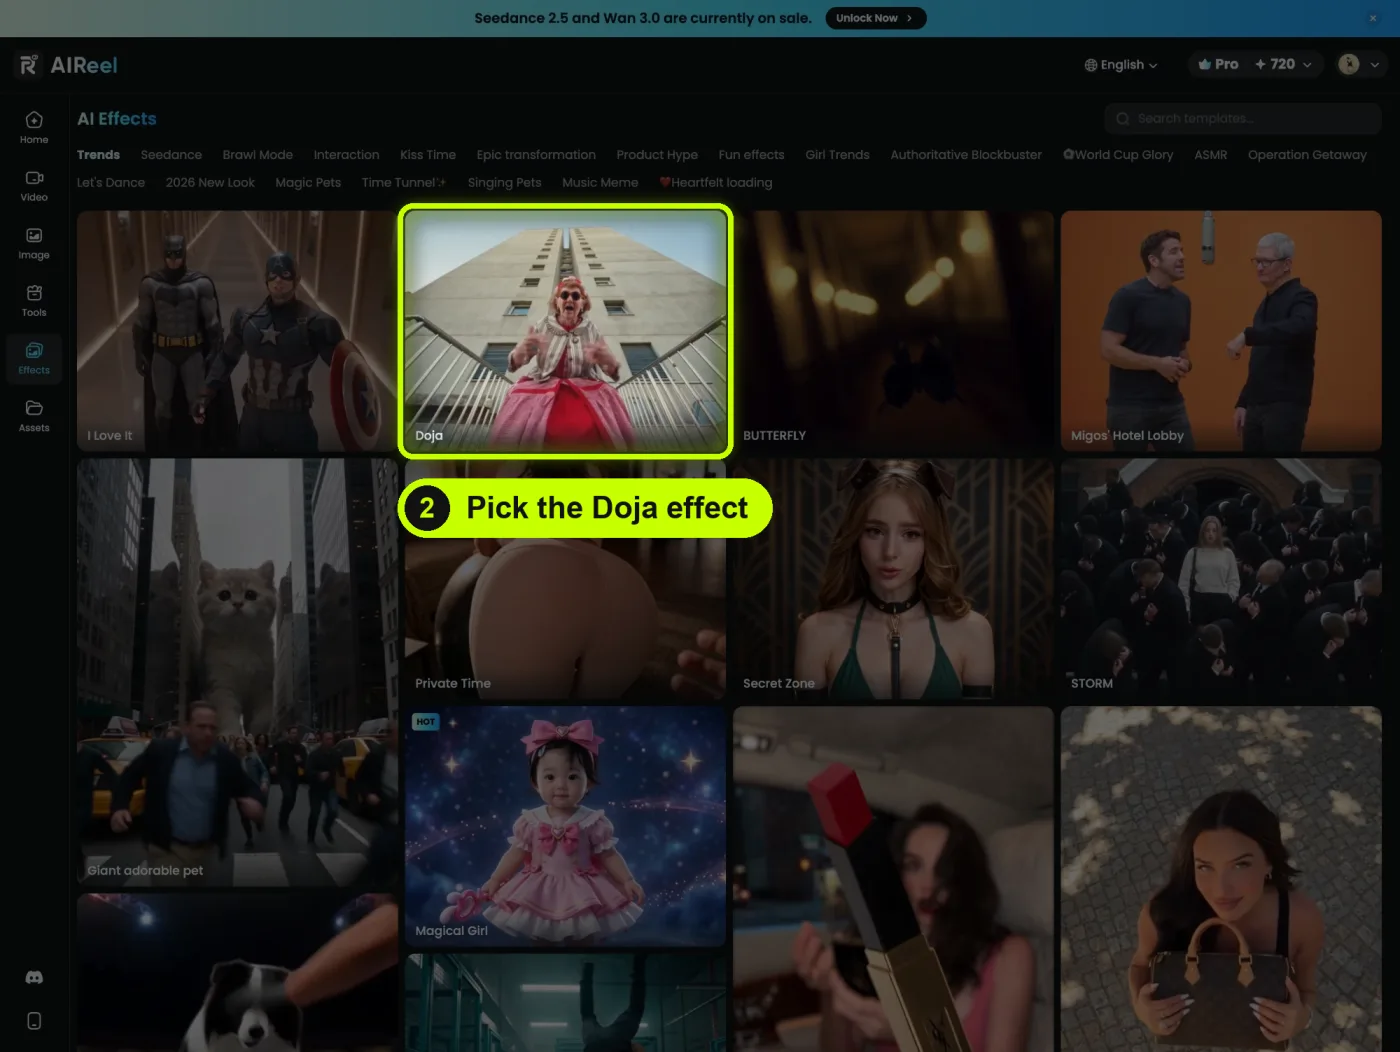This screenshot has width=1400, height=1052.
Task: Select the Operation Getaway tab
Action: 1307,155
